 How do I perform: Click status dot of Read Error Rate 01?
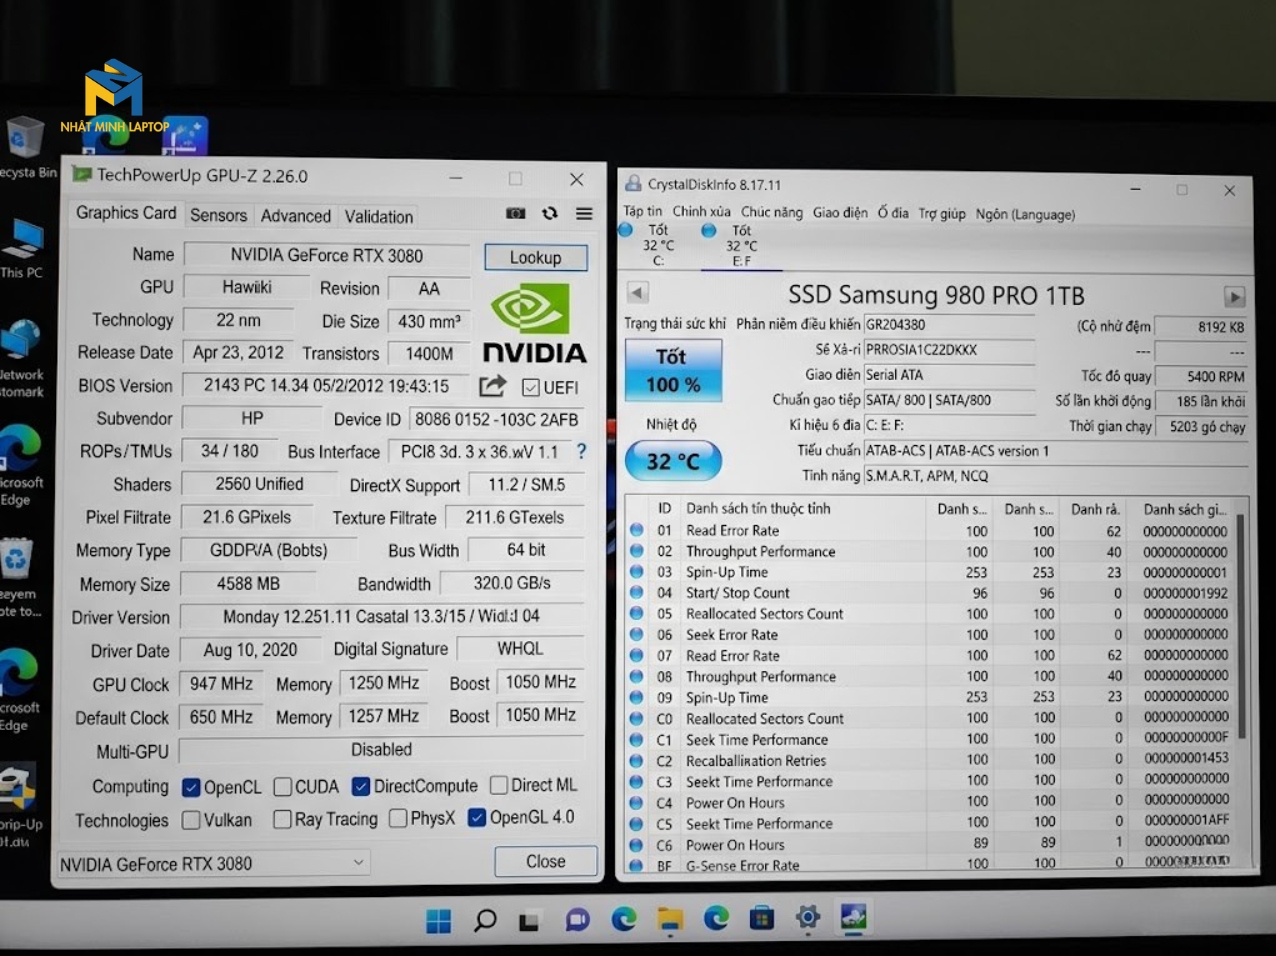tap(637, 530)
